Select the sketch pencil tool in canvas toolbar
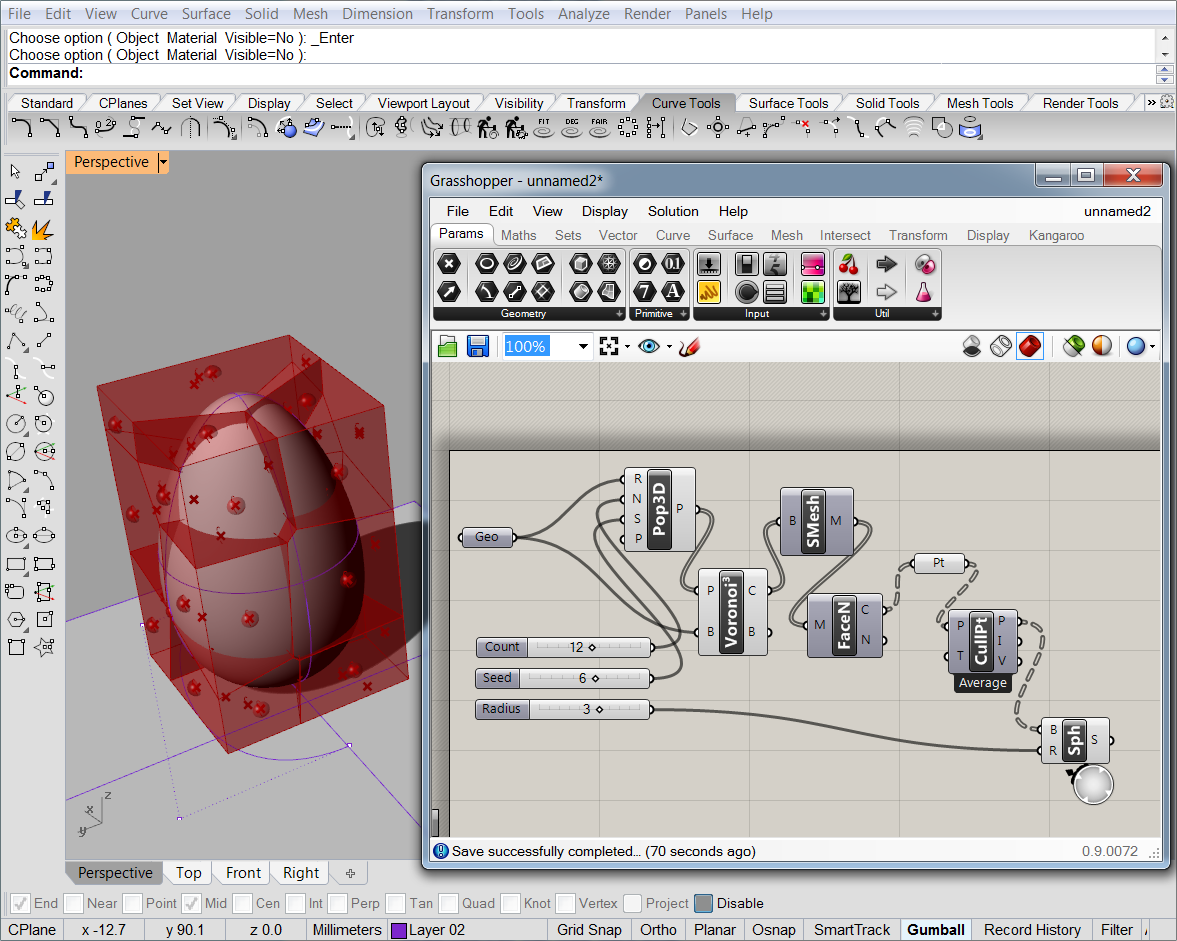The width and height of the screenshot is (1177, 941). (x=689, y=346)
